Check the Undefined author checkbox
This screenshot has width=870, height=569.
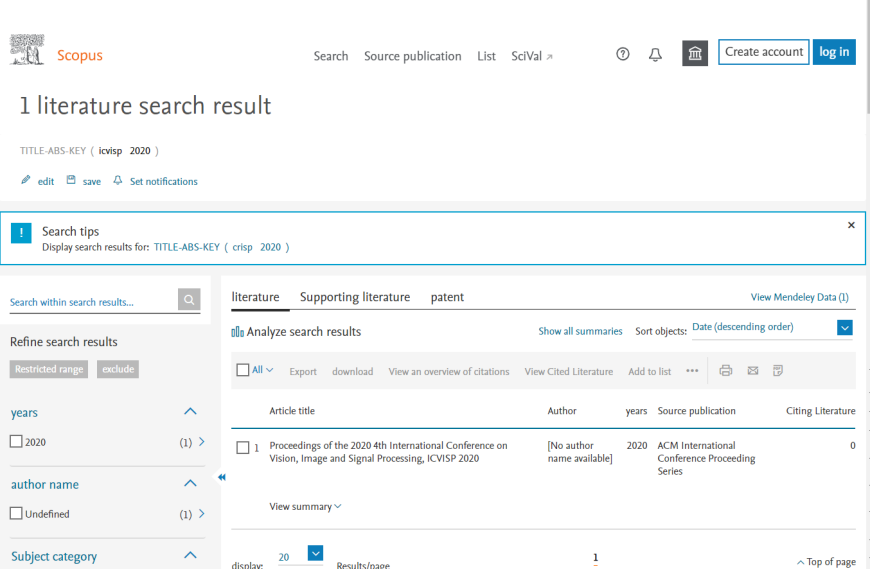(16, 514)
